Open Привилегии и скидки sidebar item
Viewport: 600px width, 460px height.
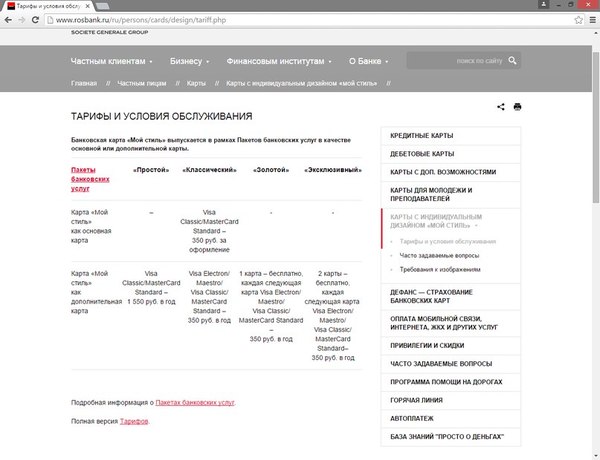coord(451,346)
